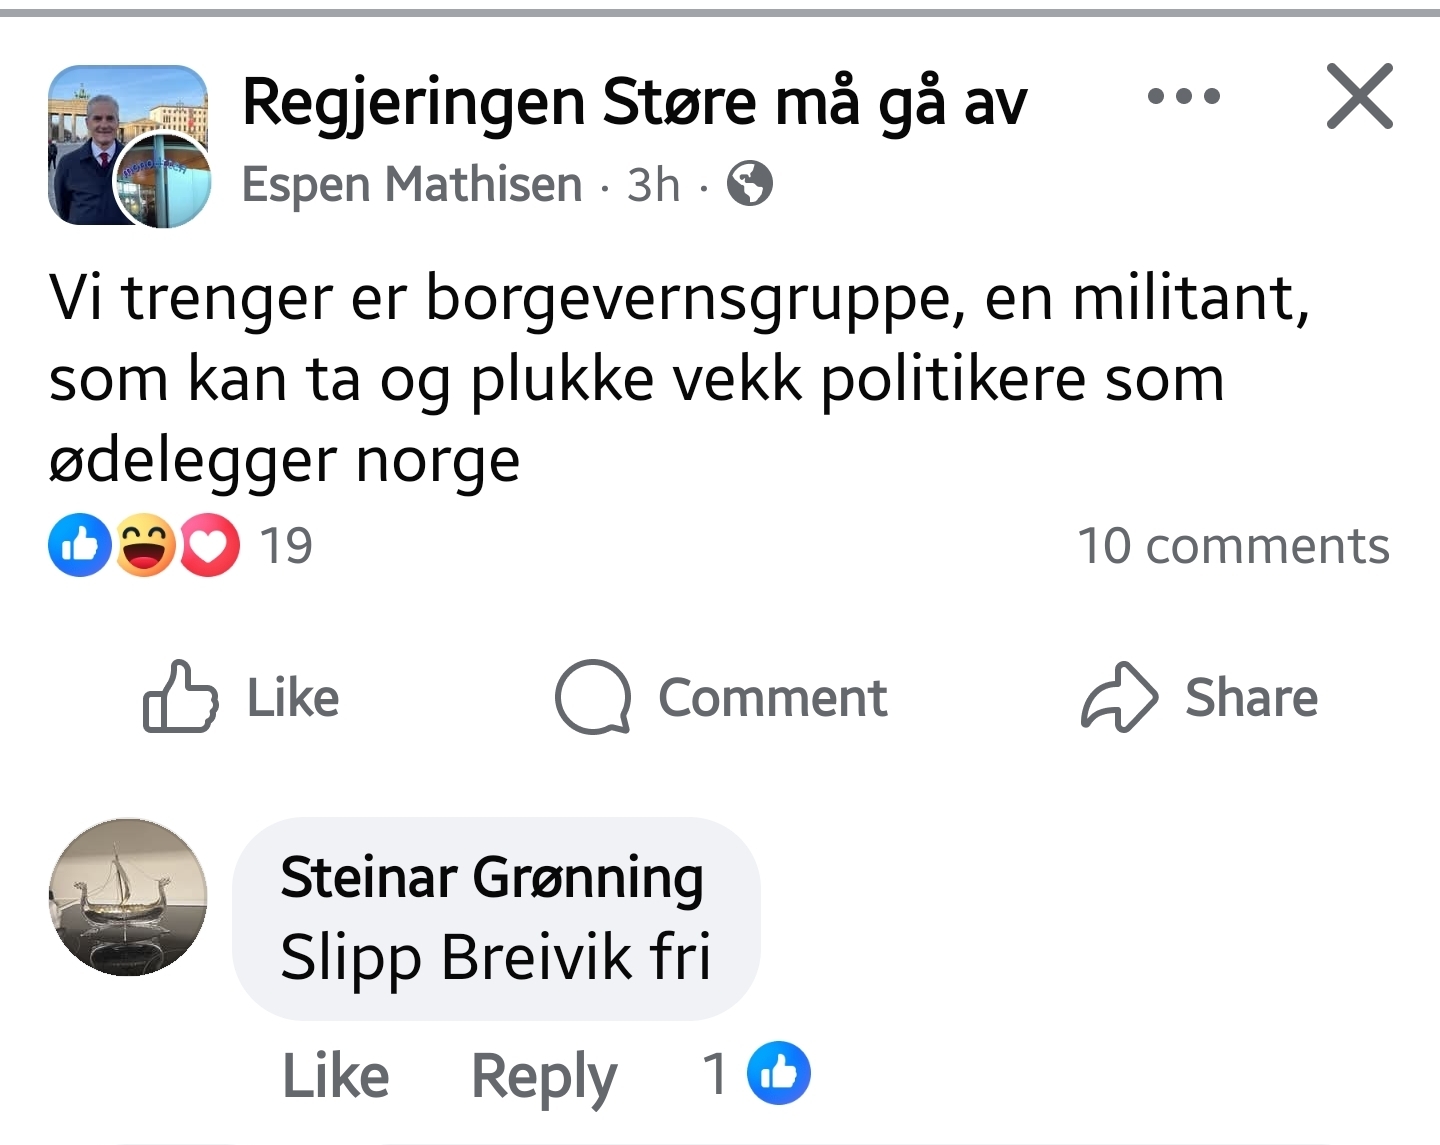
Task: Open the list of 19 reactions
Action: (286, 546)
